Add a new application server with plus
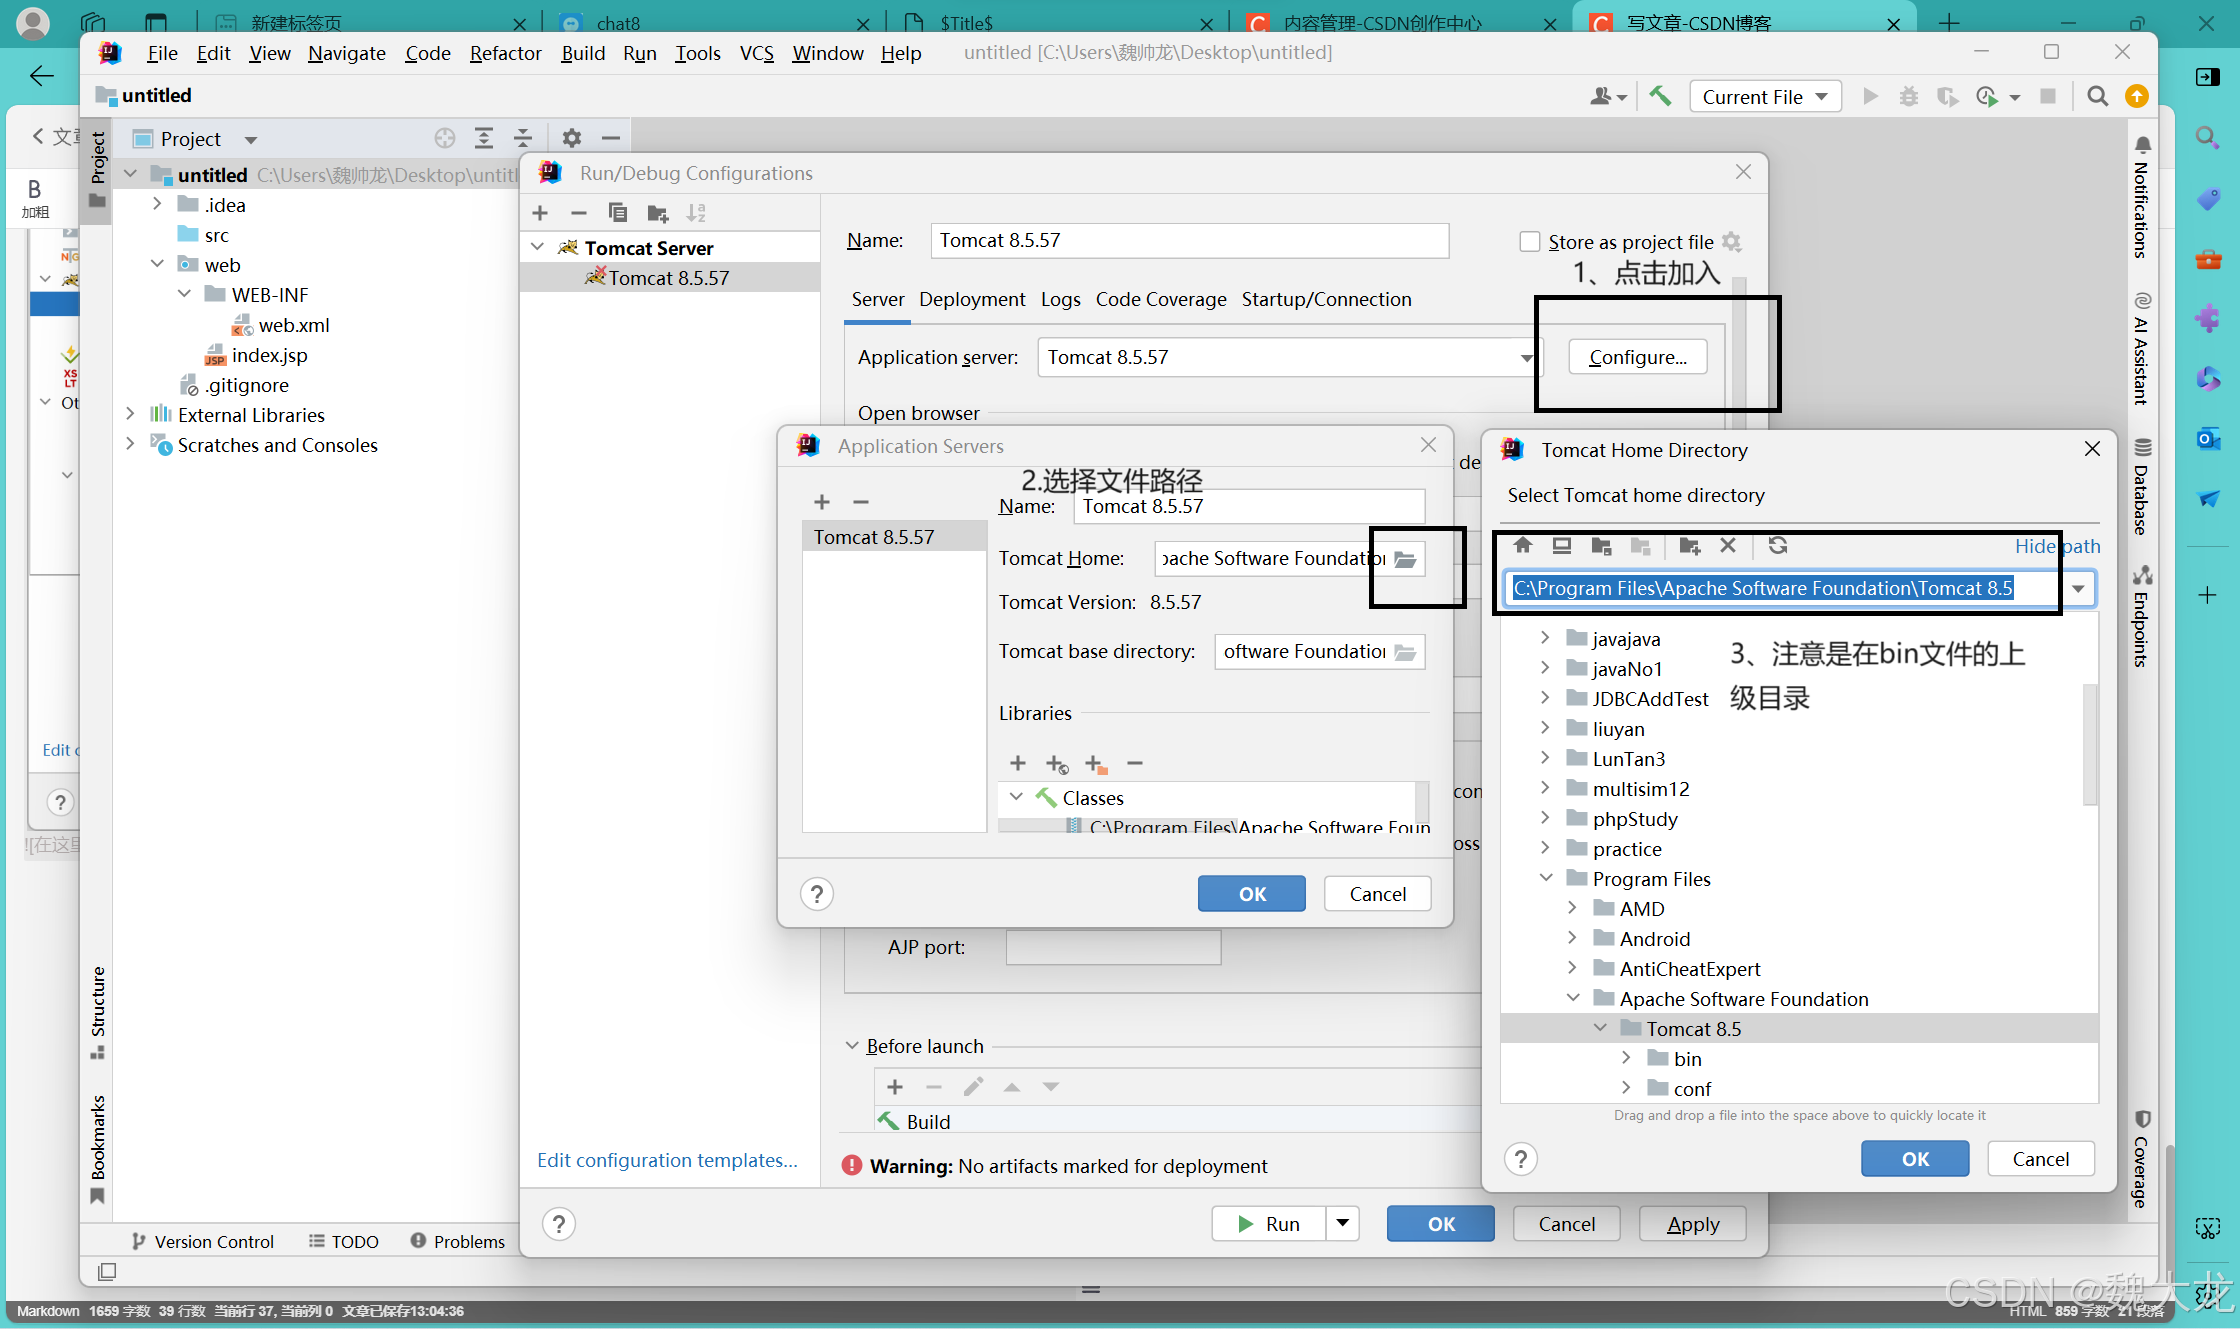The image size is (2240, 1329). (x=822, y=502)
